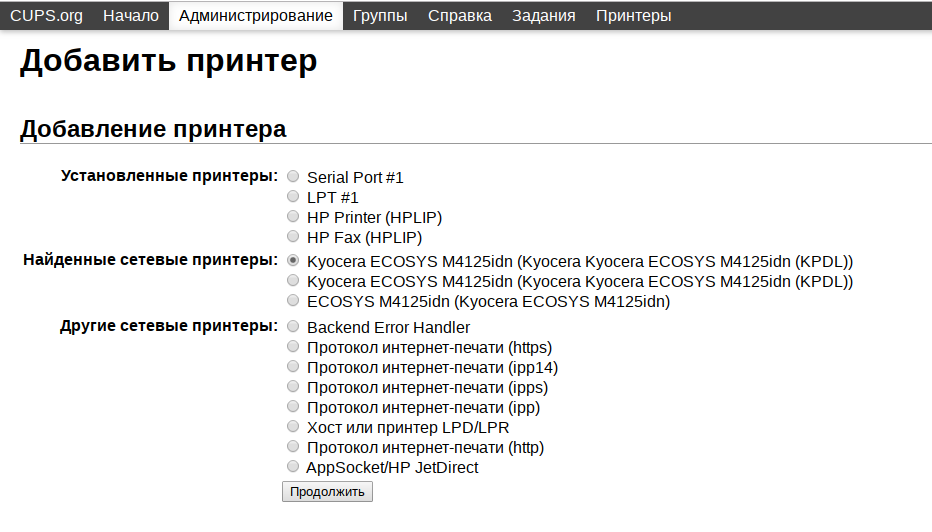Choose ECOSYS M4125idn (Kyocera ECOSYS M4125idn)

293,300
